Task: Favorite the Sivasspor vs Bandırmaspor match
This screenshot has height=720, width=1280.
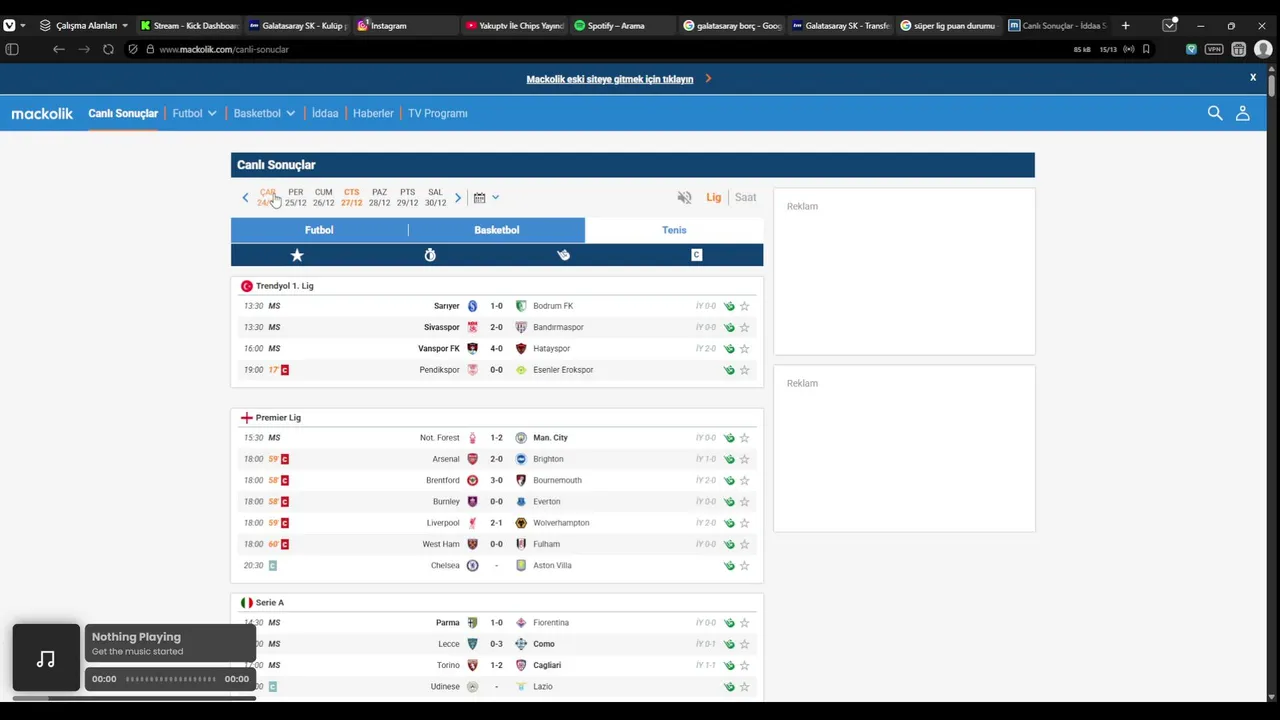Action: coord(744,327)
